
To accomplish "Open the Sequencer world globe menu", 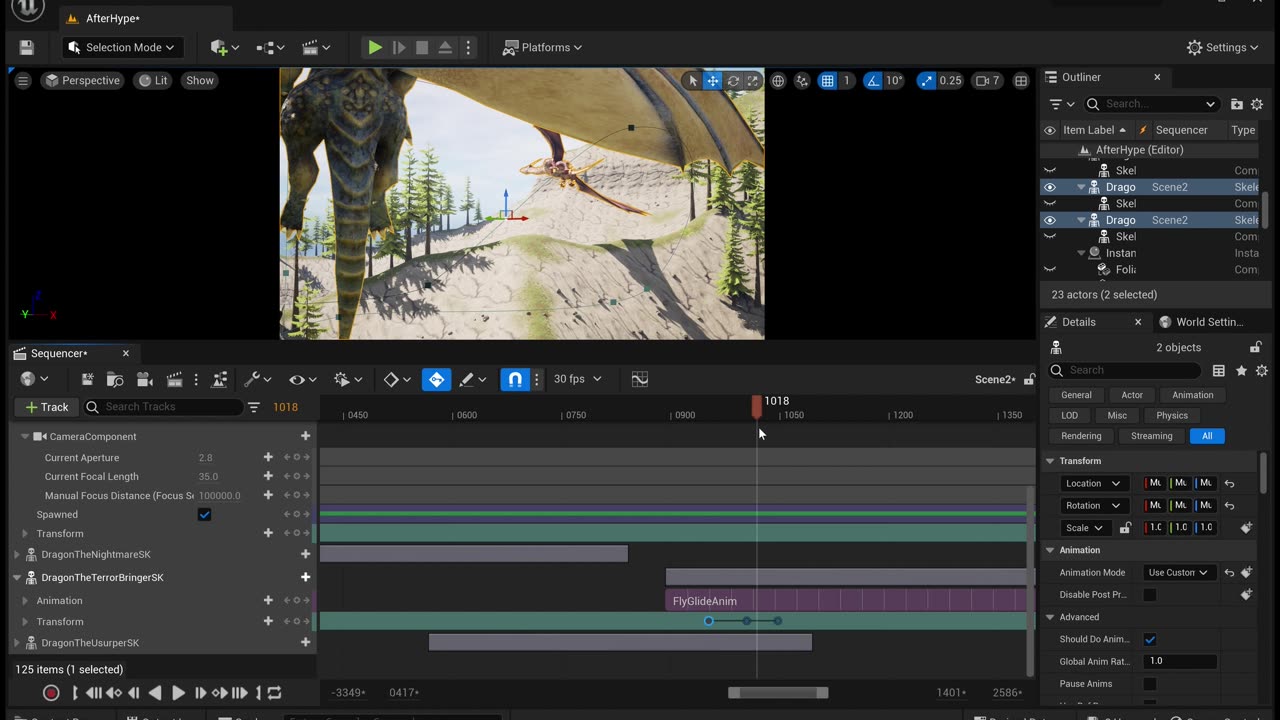I will click(x=33, y=379).
